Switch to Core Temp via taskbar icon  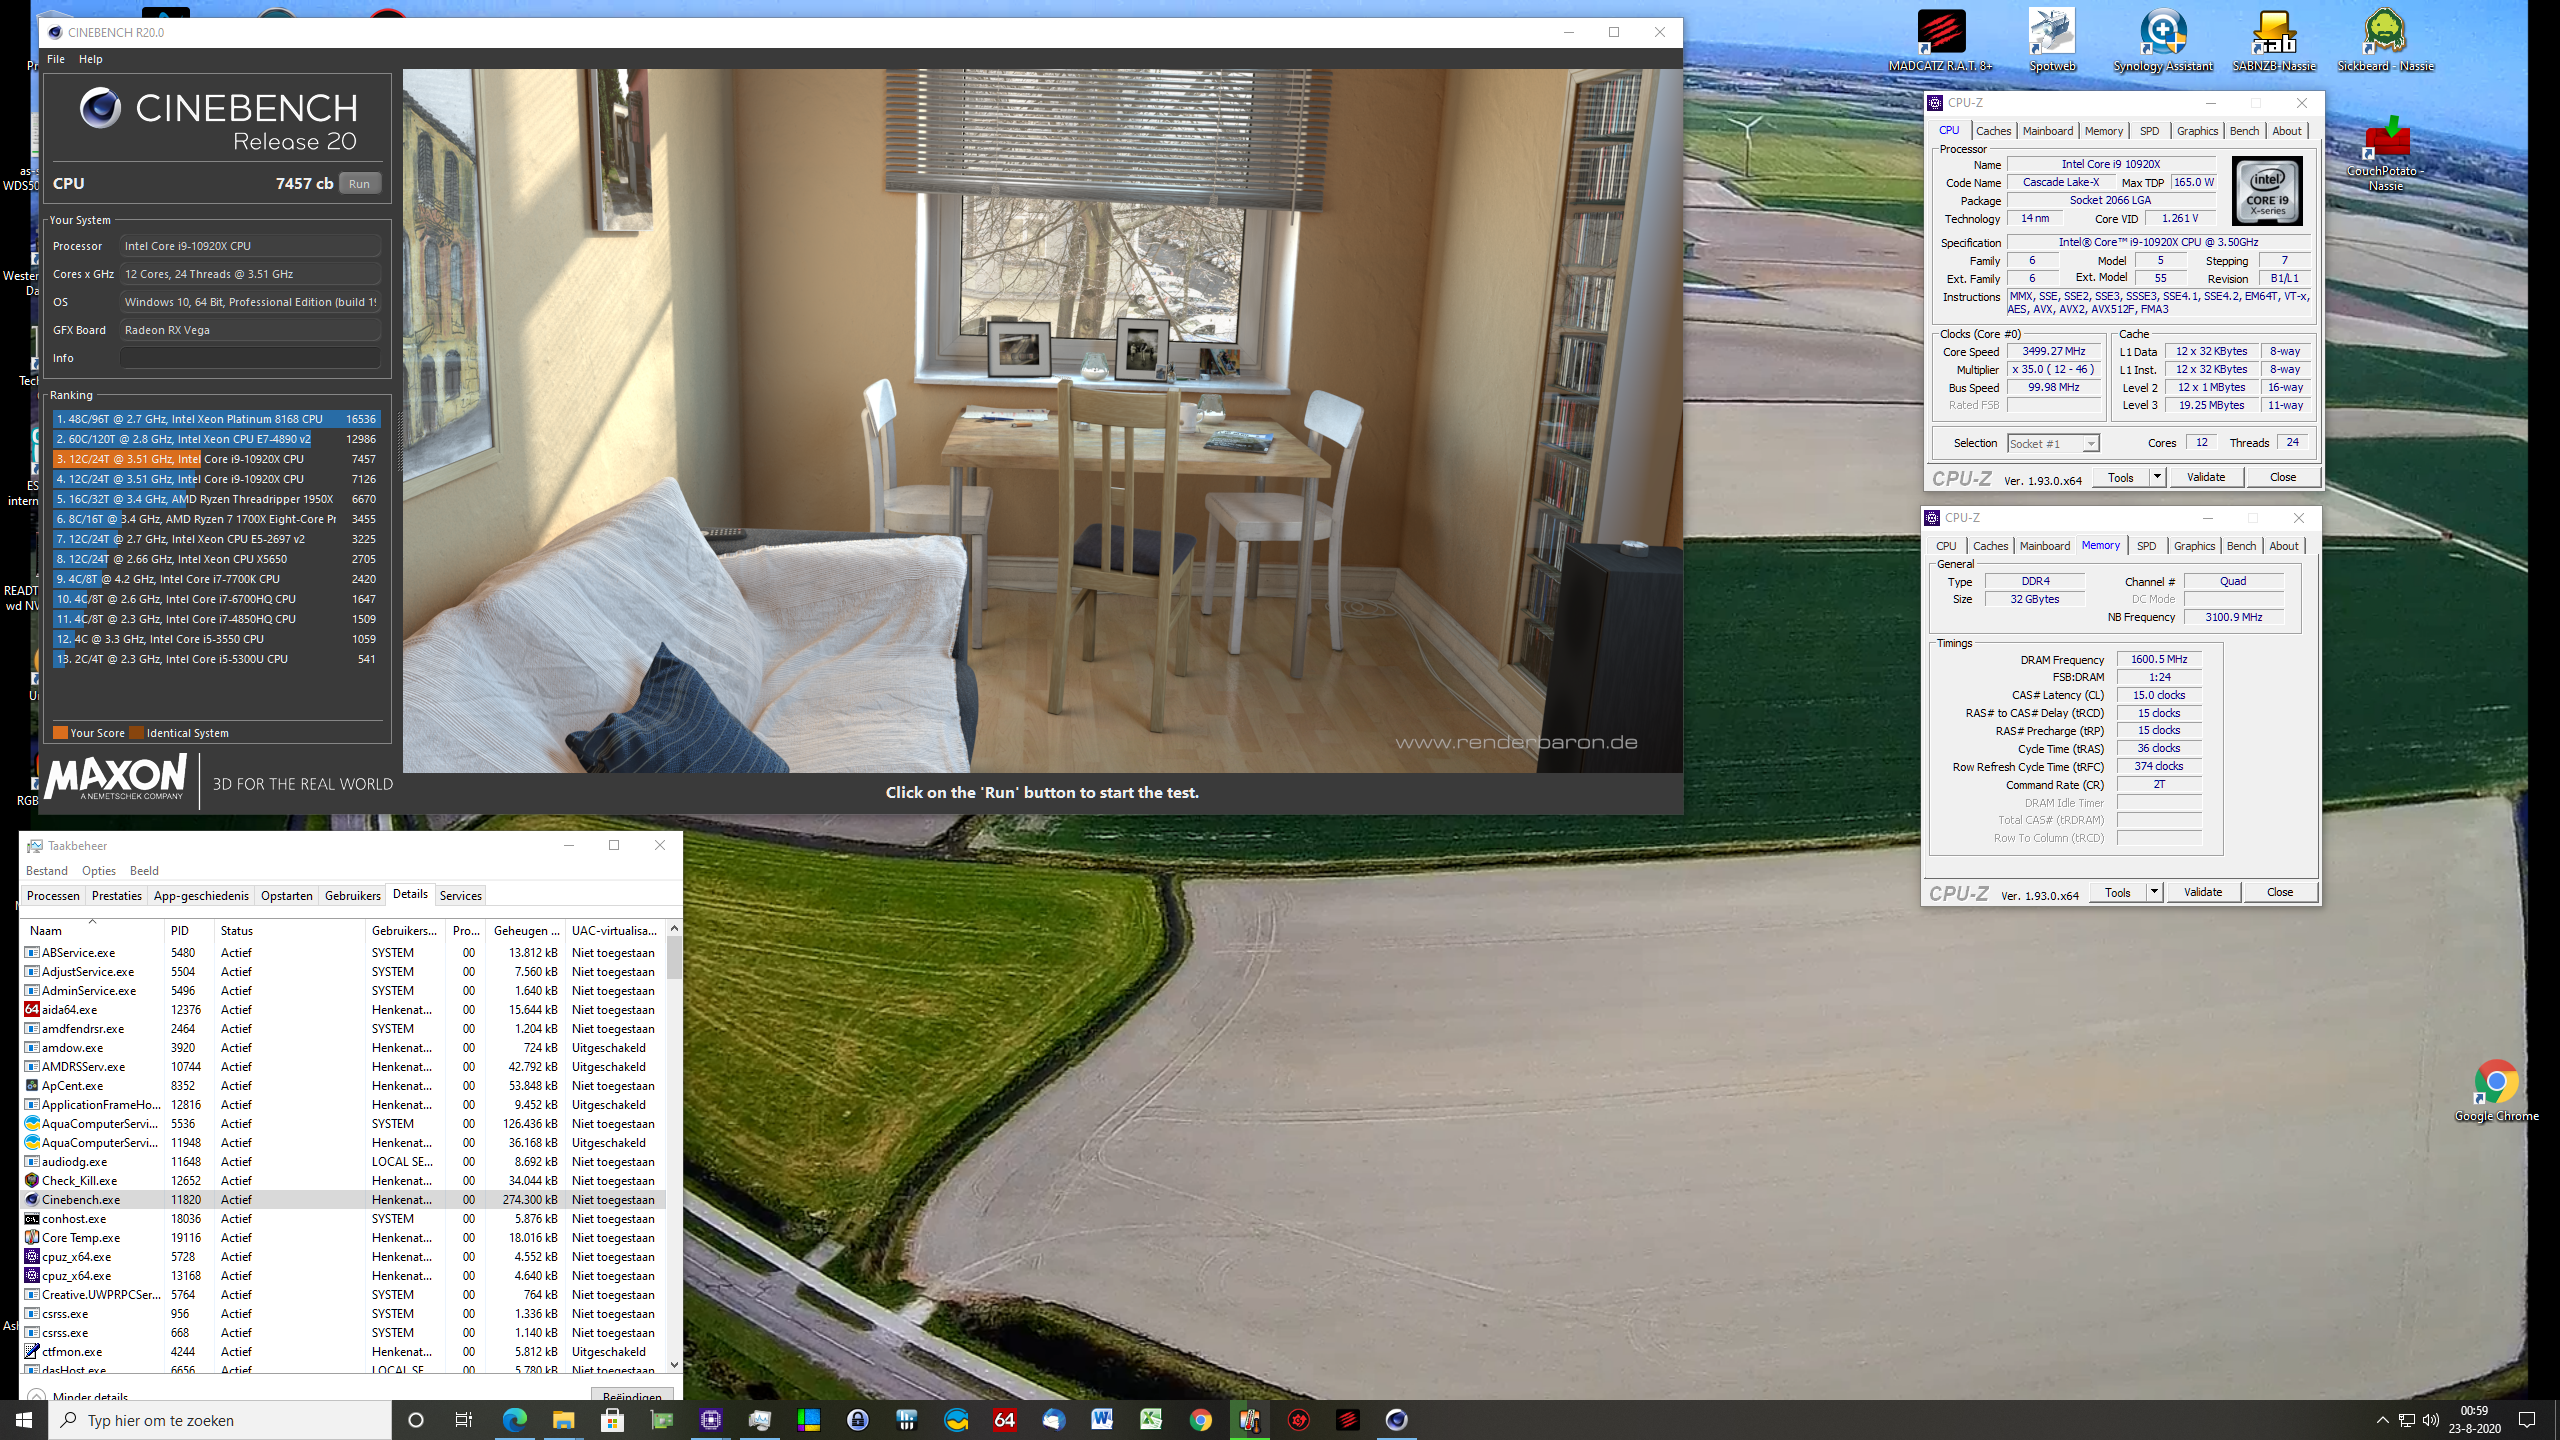click(x=1249, y=1420)
